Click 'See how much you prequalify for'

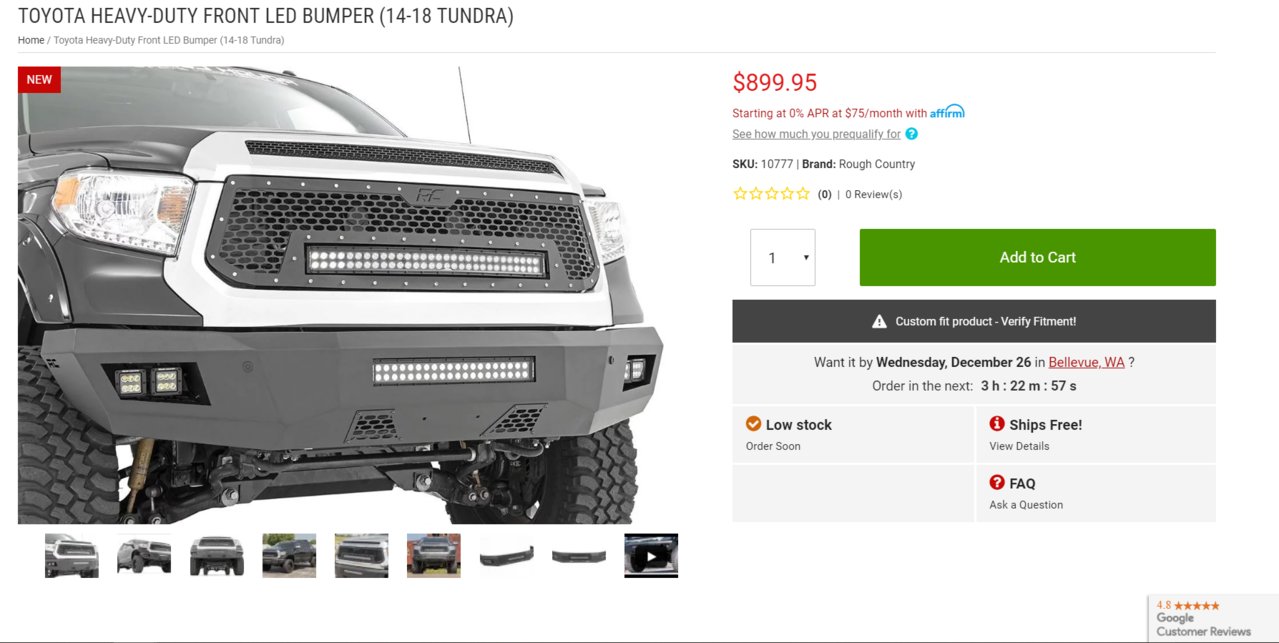[816, 134]
